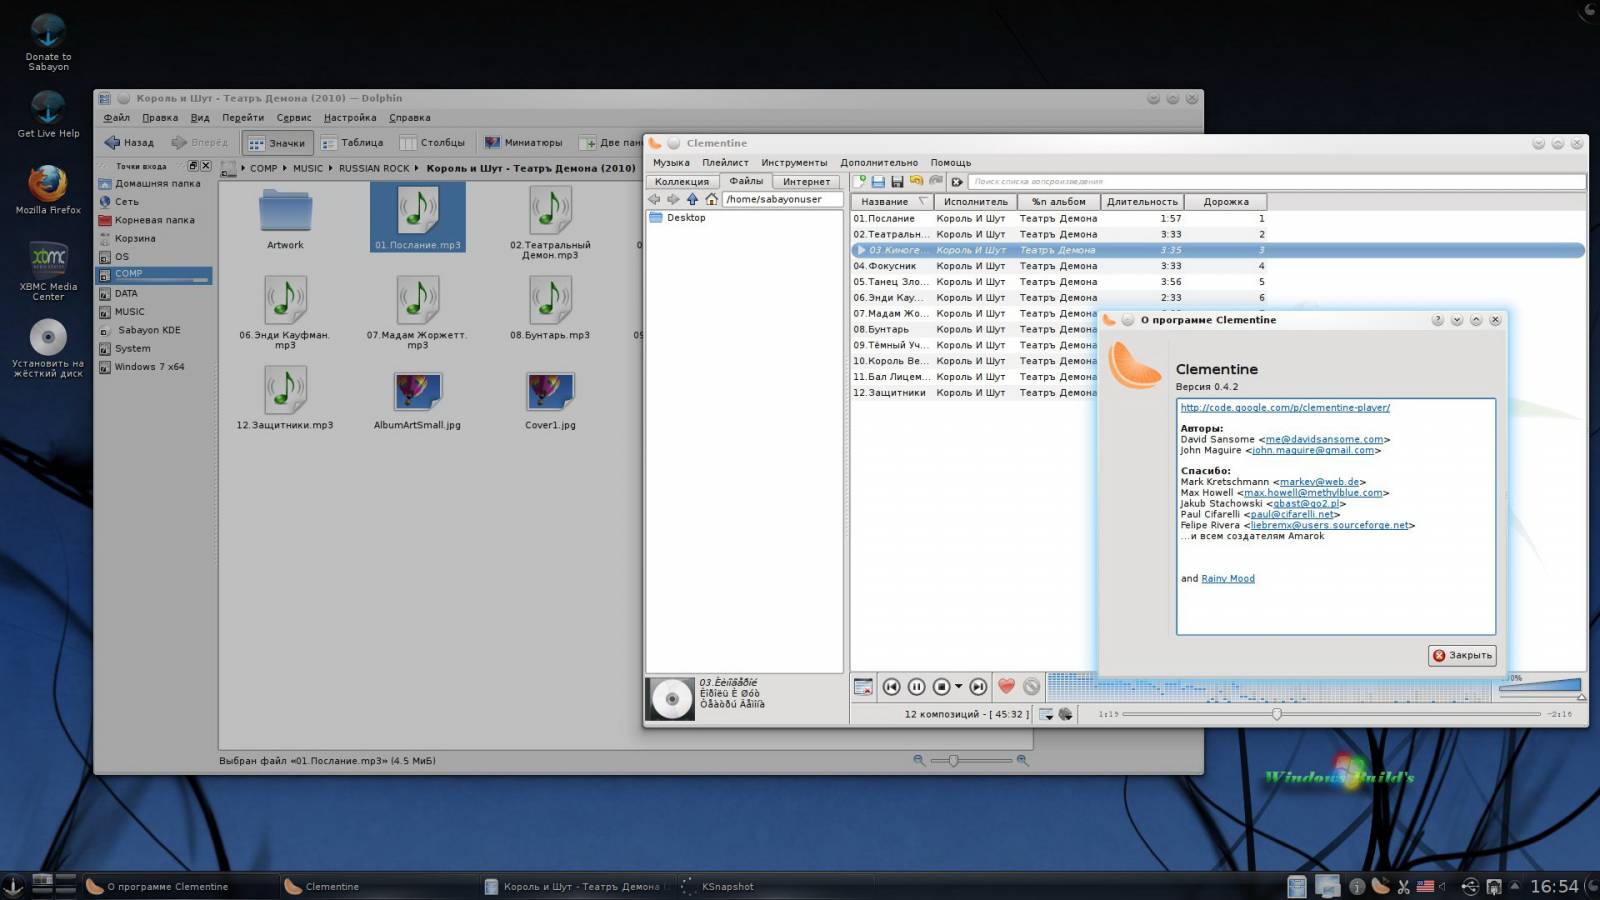Click the new playlist icon in Clementine toolbar
The height and width of the screenshot is (900, 1600).
click(859, 181)
